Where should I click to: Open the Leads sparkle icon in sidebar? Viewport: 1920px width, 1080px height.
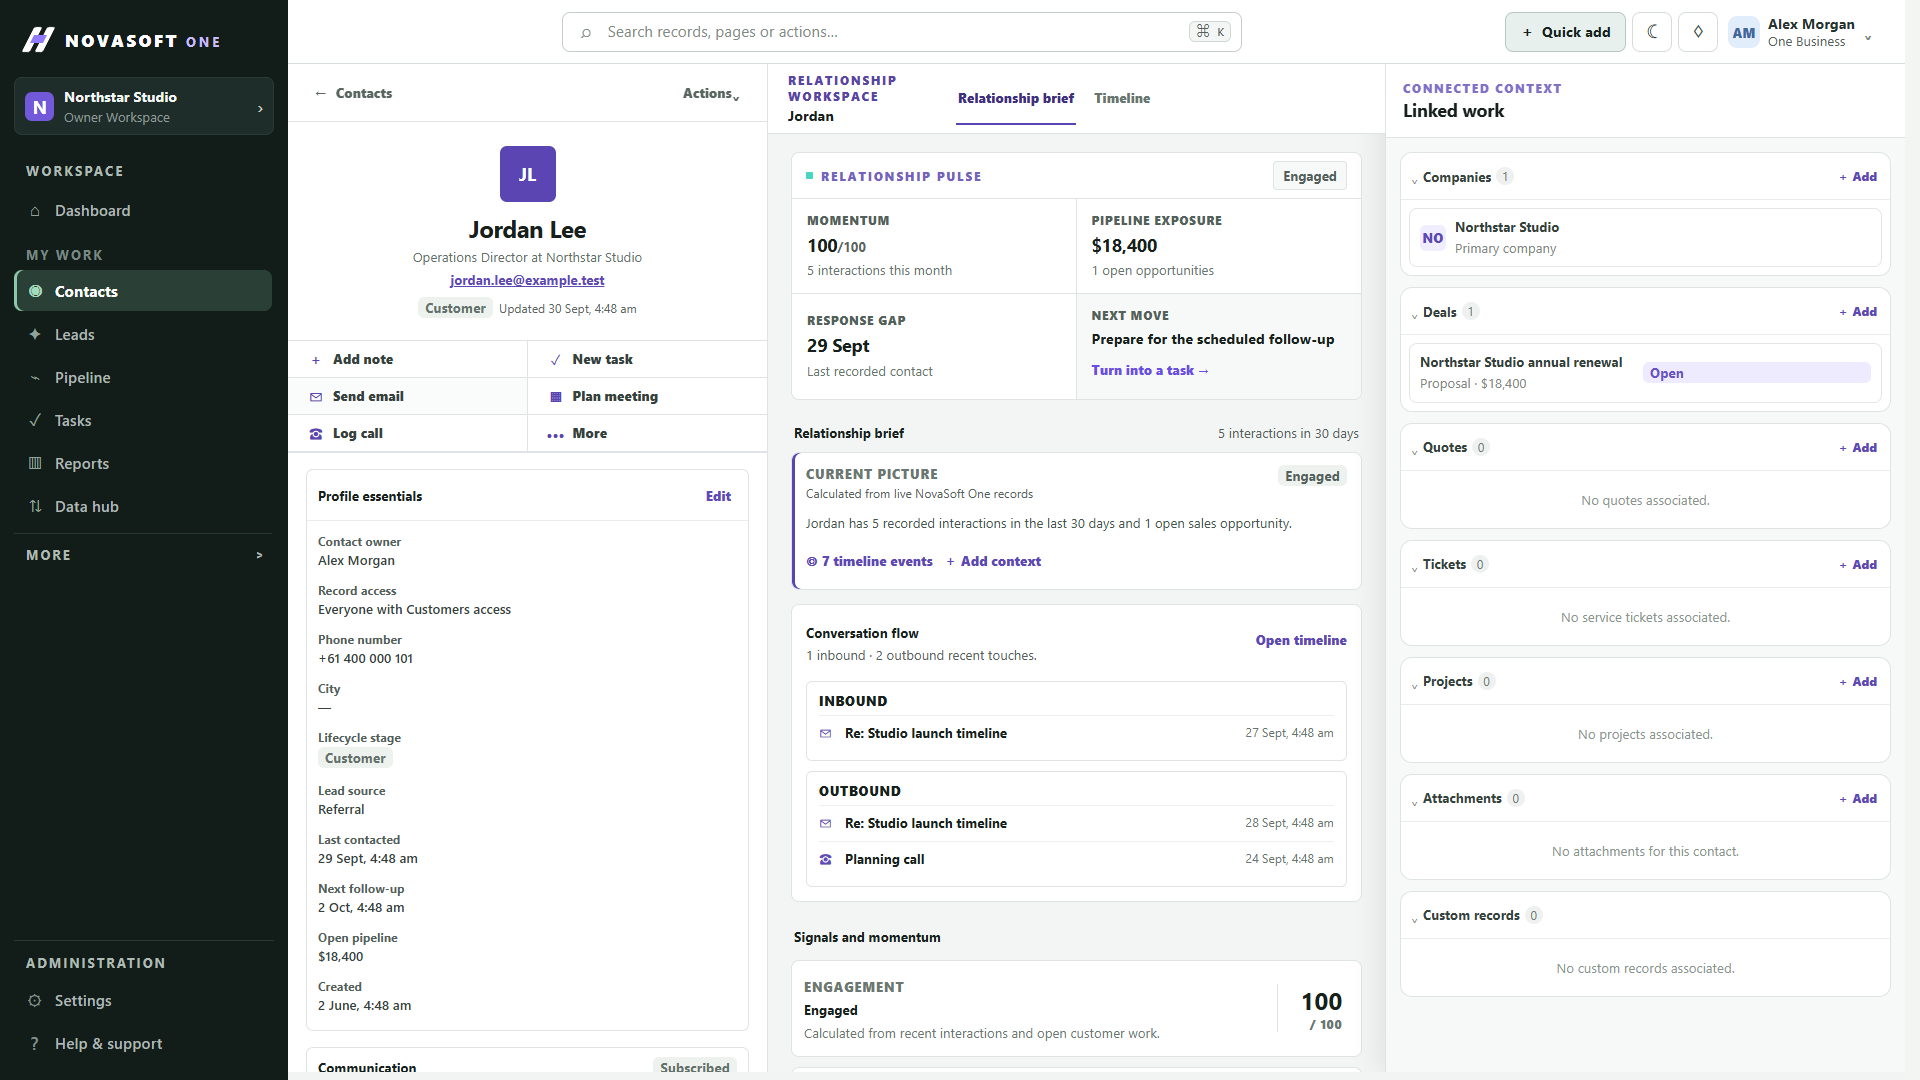point(36,334)
